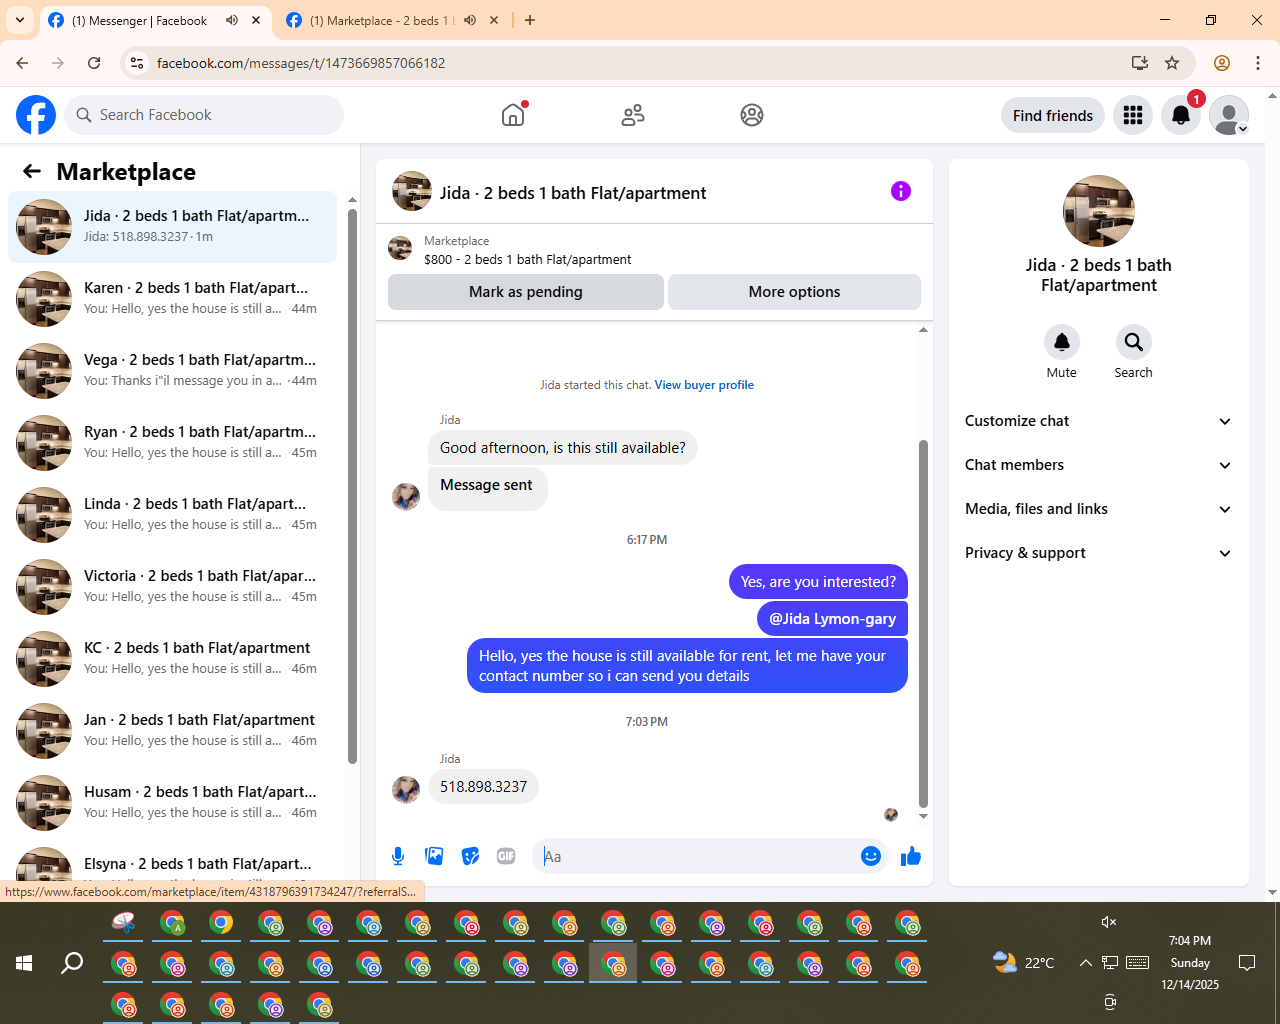Open the Facebook logo home link
The image size is (1280, 1024).
pyautogui.click(x=36, y=115)
